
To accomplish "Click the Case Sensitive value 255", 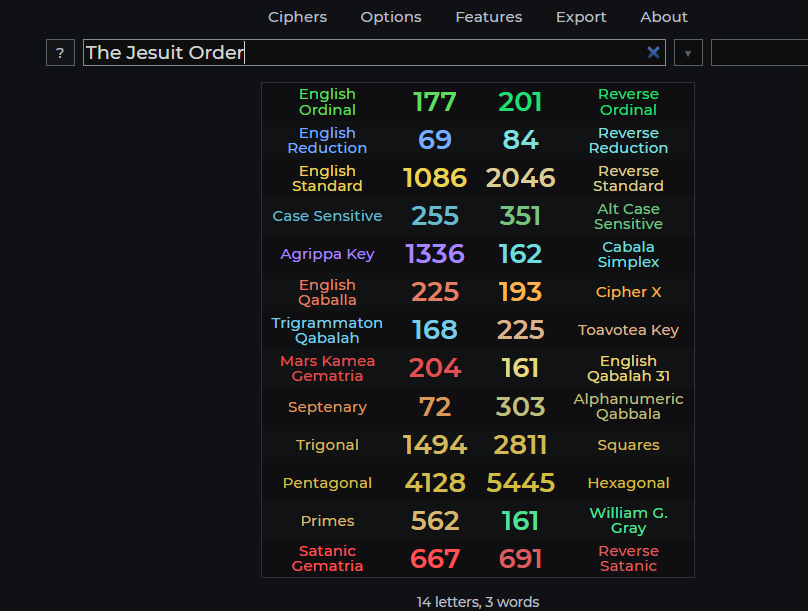I will (x=435, y=216).
